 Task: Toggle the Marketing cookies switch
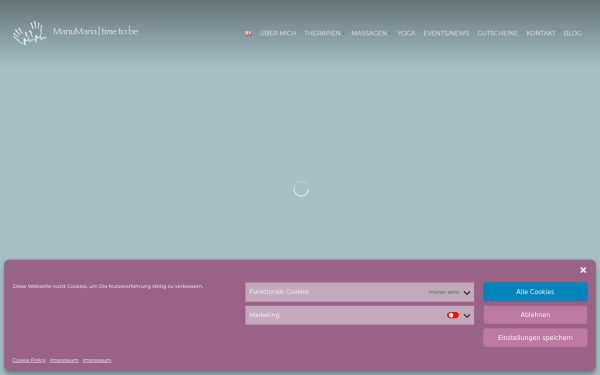(453, 315)
